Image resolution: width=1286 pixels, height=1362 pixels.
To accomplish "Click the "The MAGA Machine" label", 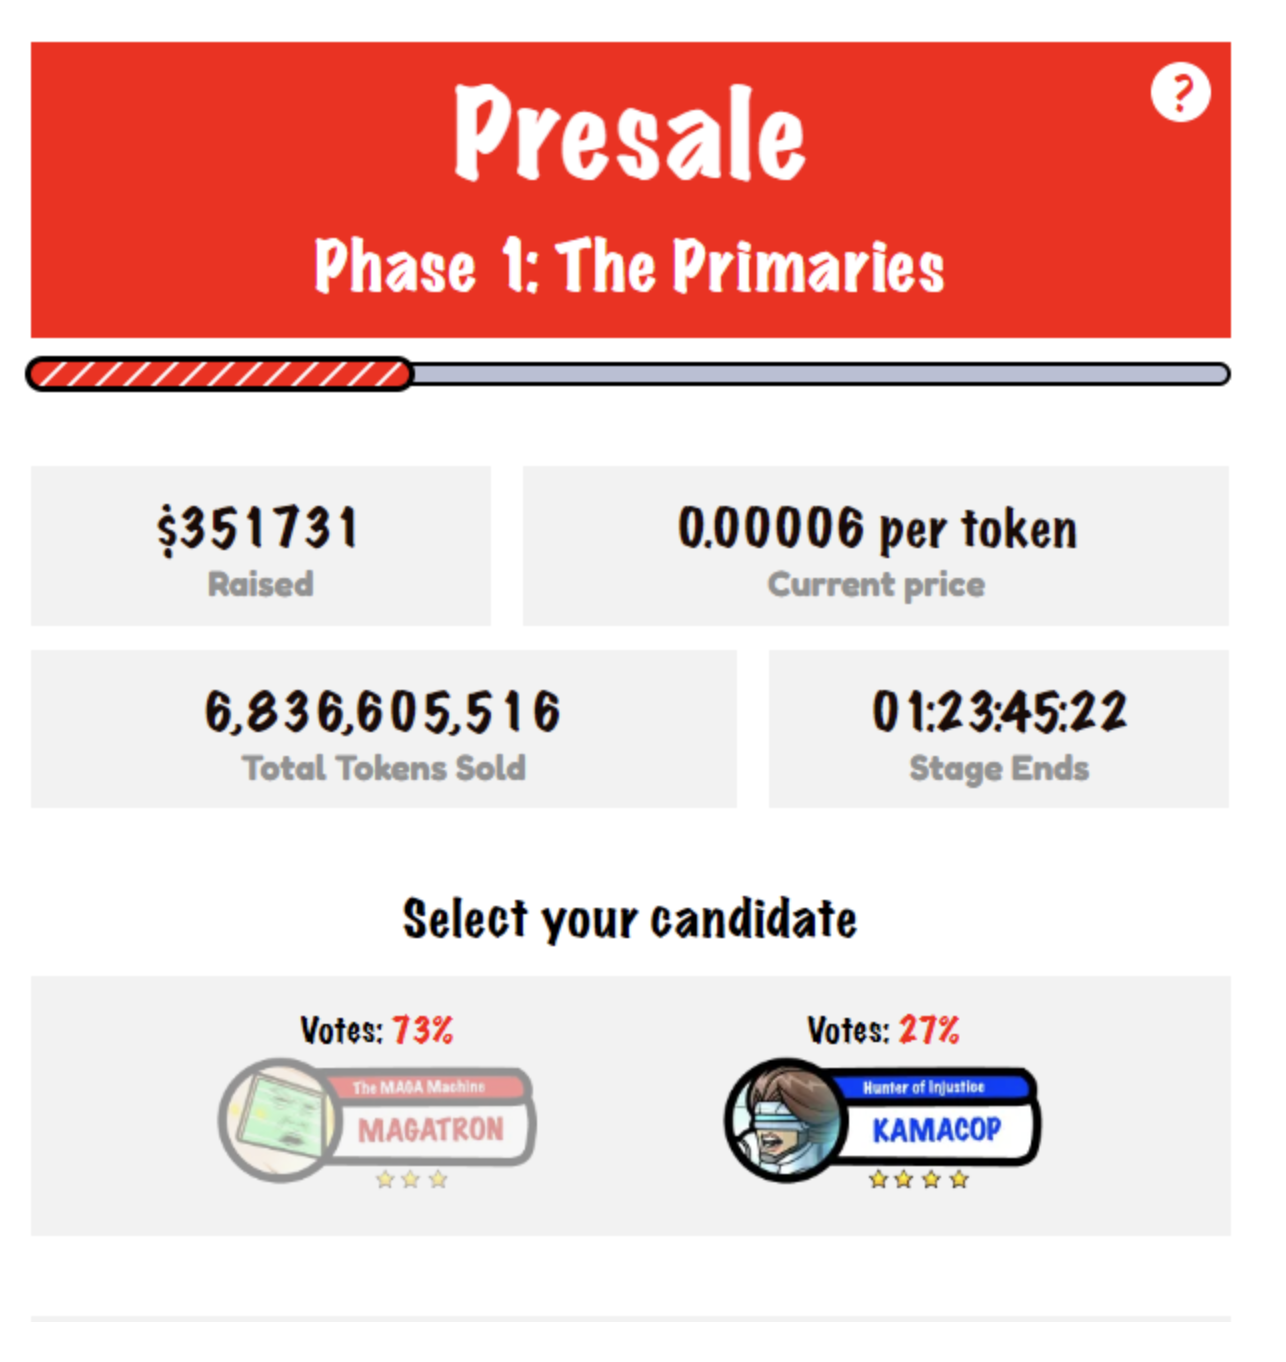I will [418, 1087].
